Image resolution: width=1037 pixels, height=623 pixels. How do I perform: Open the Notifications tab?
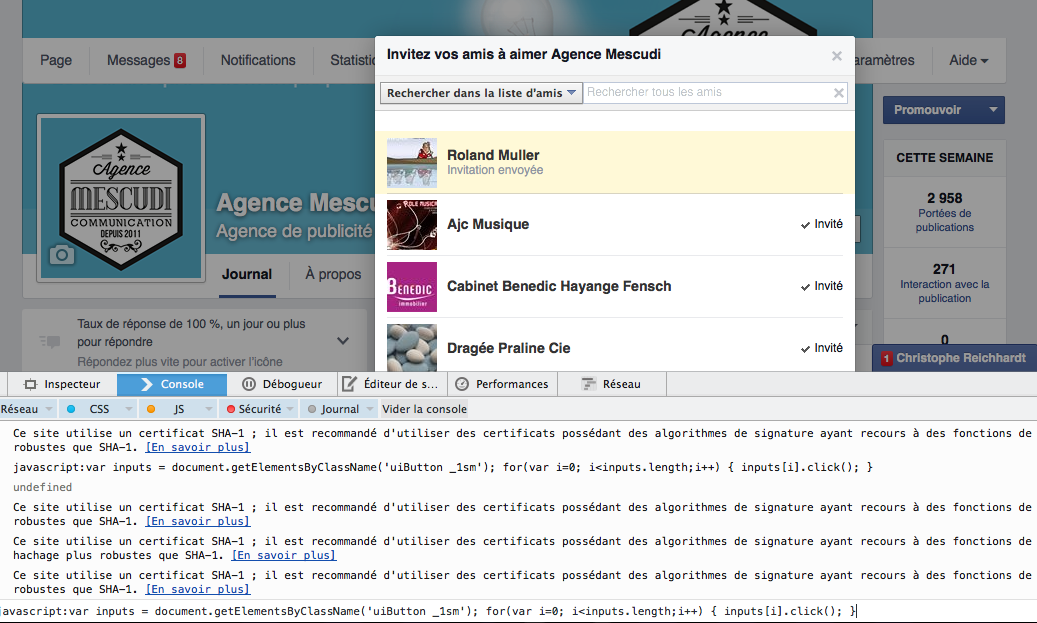(x=258, y=60)
